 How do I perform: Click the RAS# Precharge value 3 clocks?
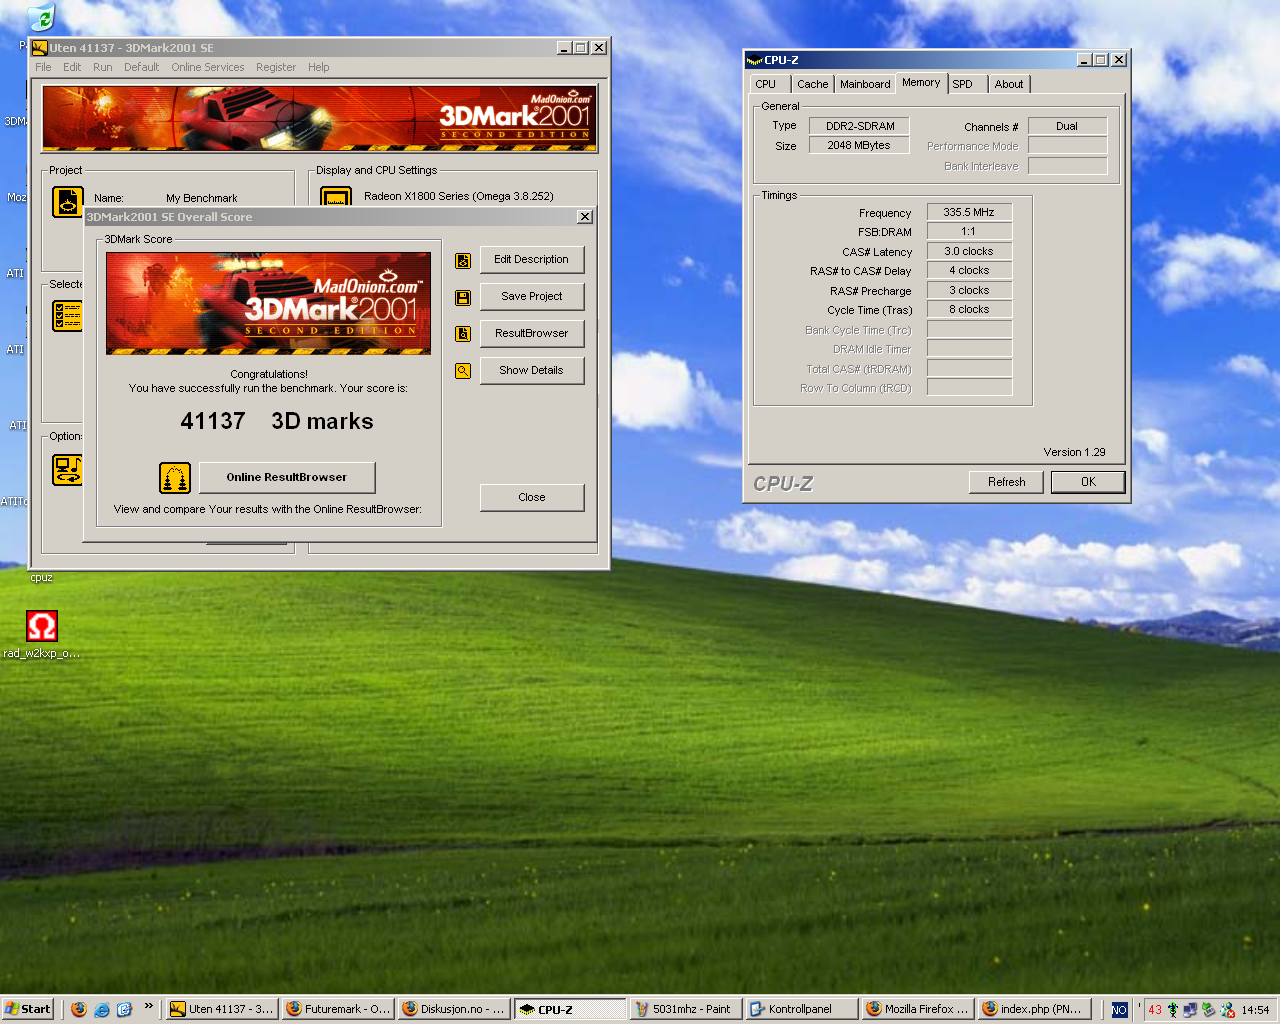click(x=969, y=290)
